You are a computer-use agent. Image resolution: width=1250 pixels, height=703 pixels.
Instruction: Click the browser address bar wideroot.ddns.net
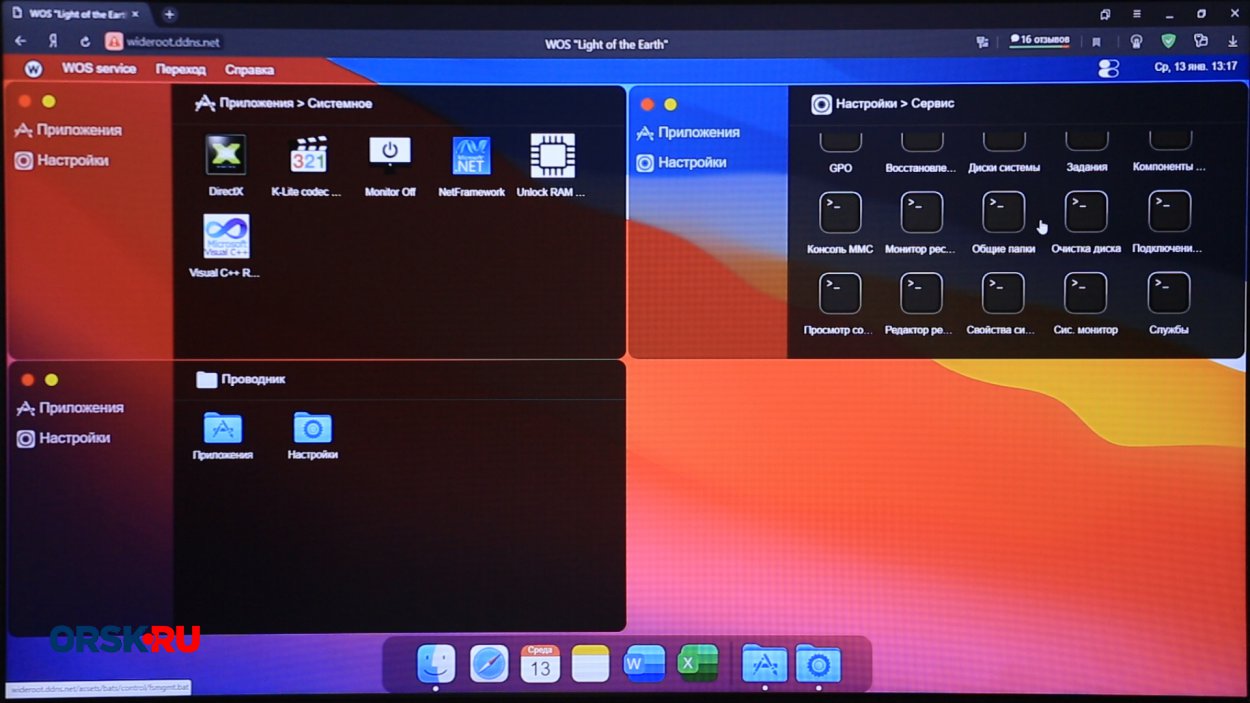point(173,42)
